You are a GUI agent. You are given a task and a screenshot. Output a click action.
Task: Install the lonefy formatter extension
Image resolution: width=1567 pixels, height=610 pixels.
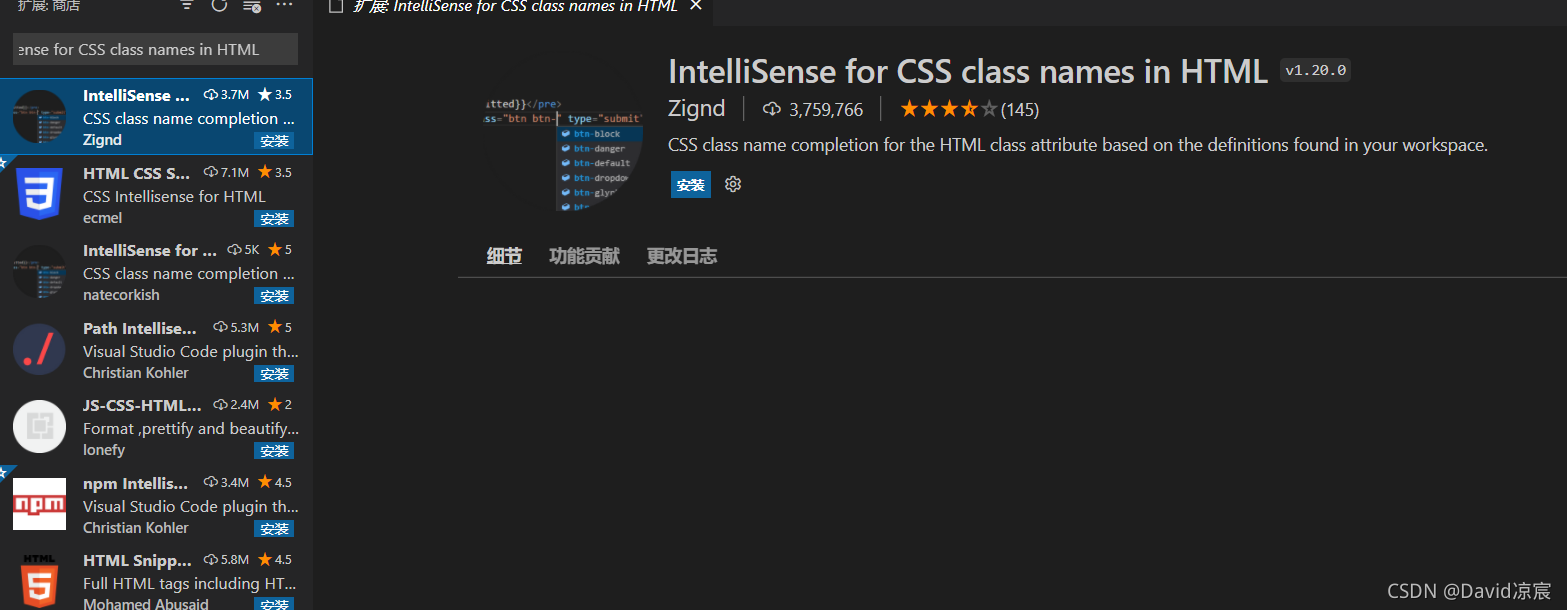coord(274,451)
